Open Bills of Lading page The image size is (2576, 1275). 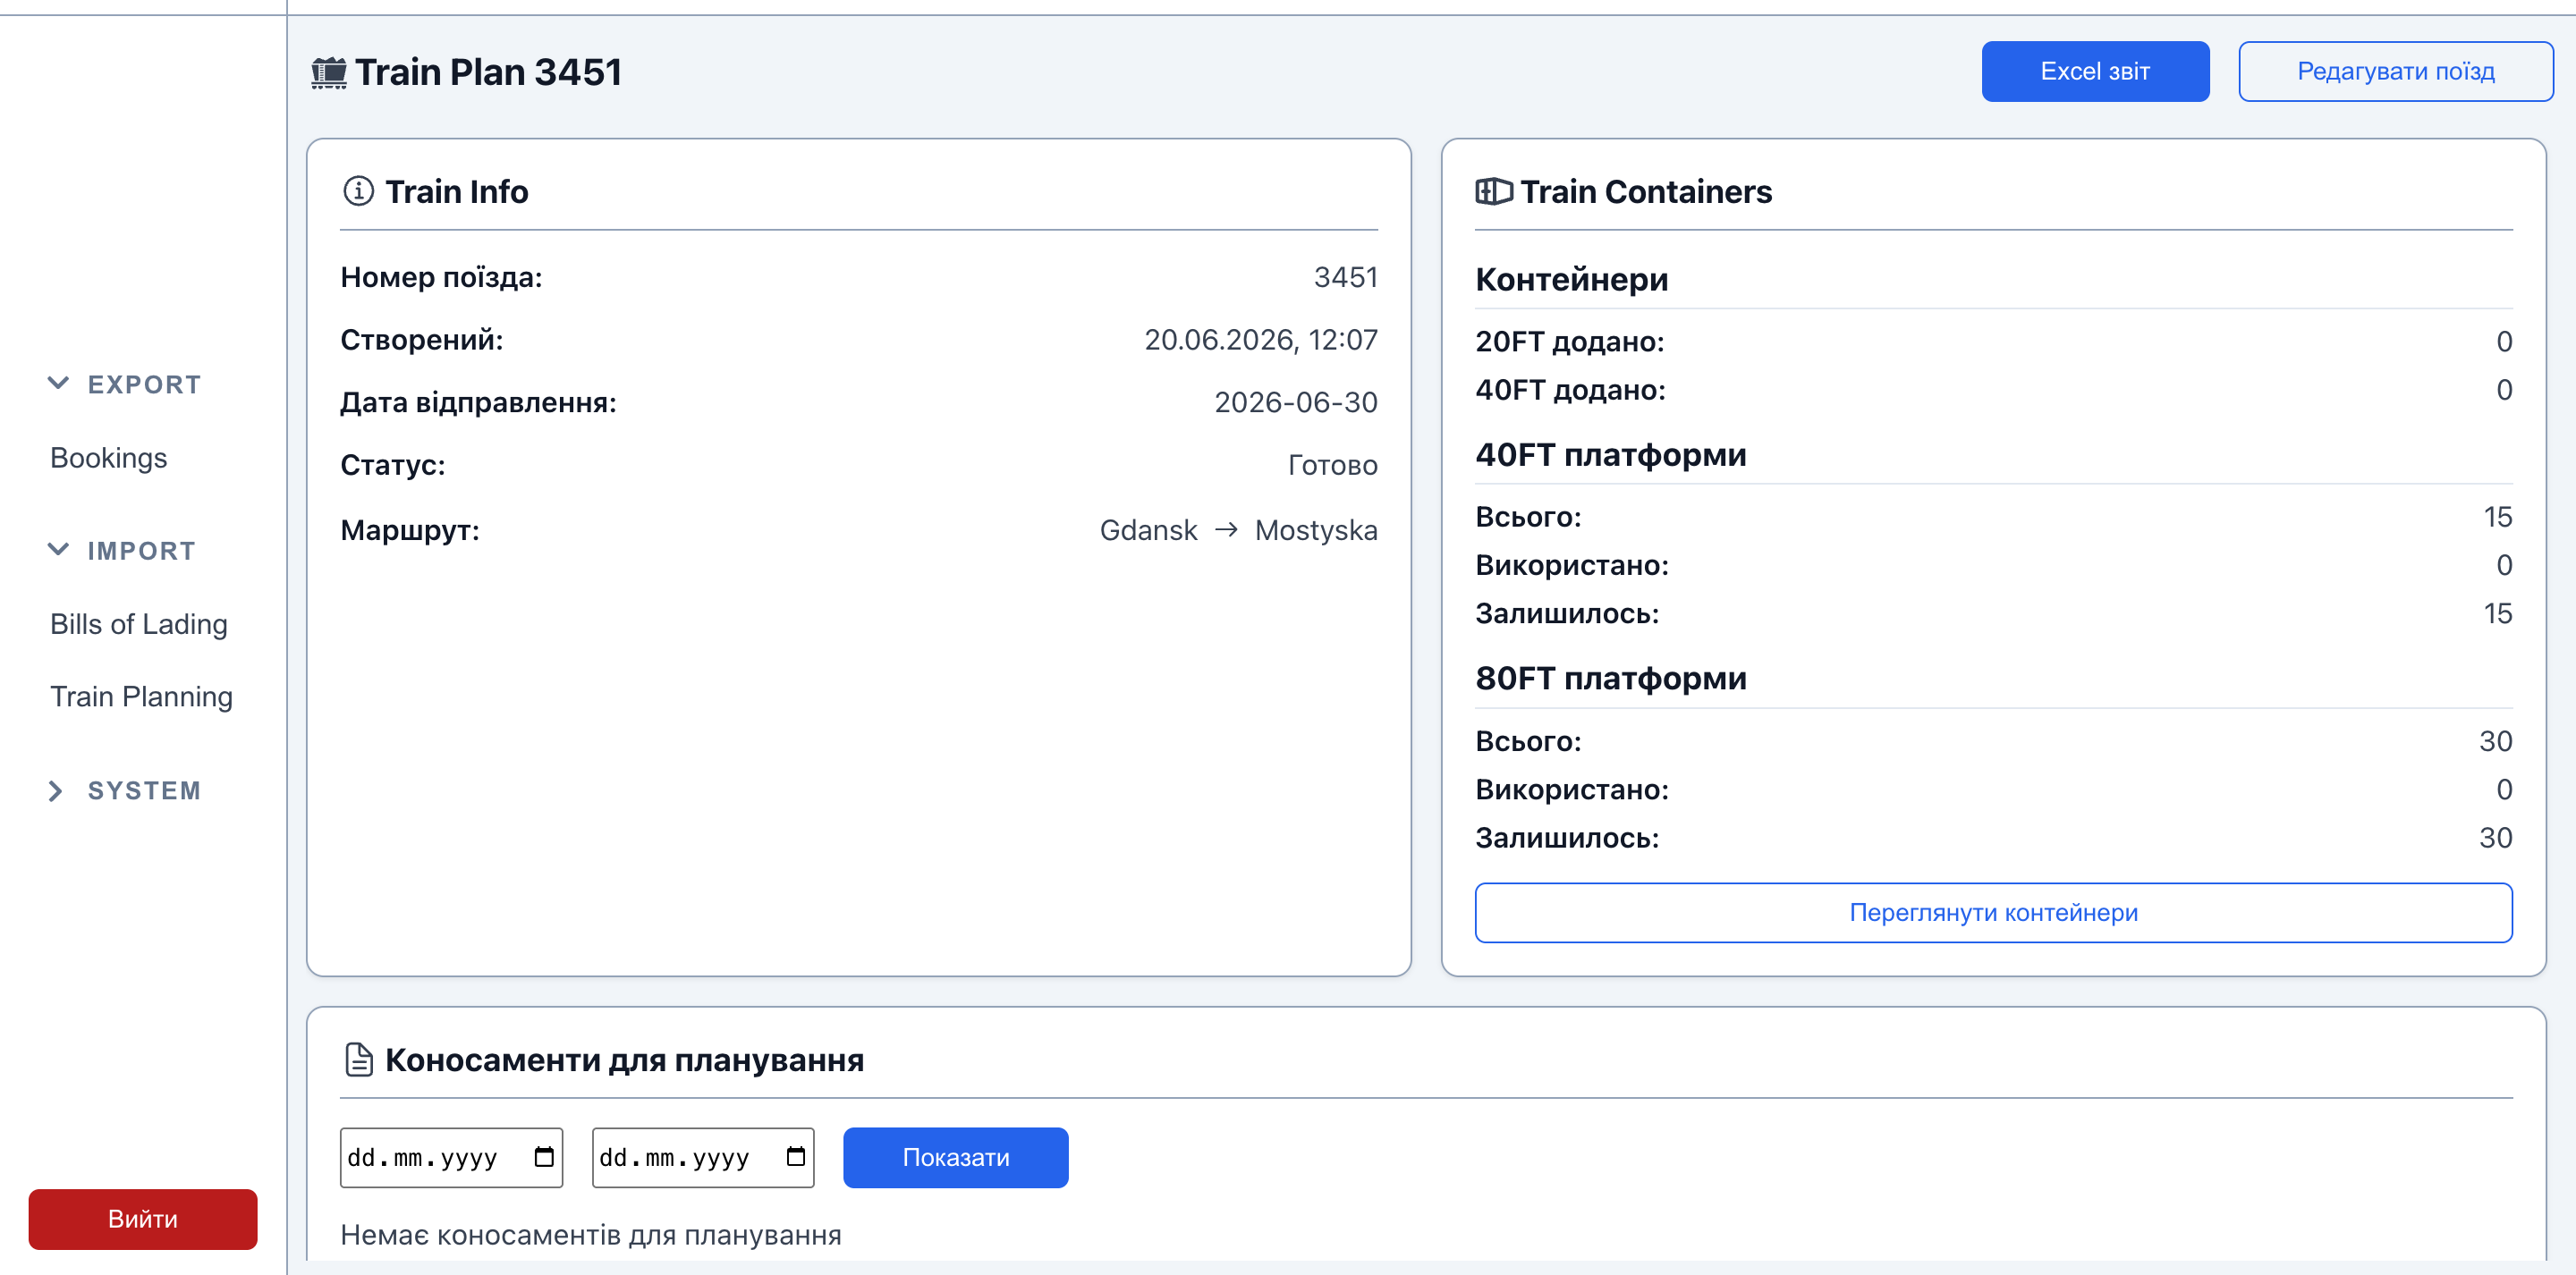139,624
